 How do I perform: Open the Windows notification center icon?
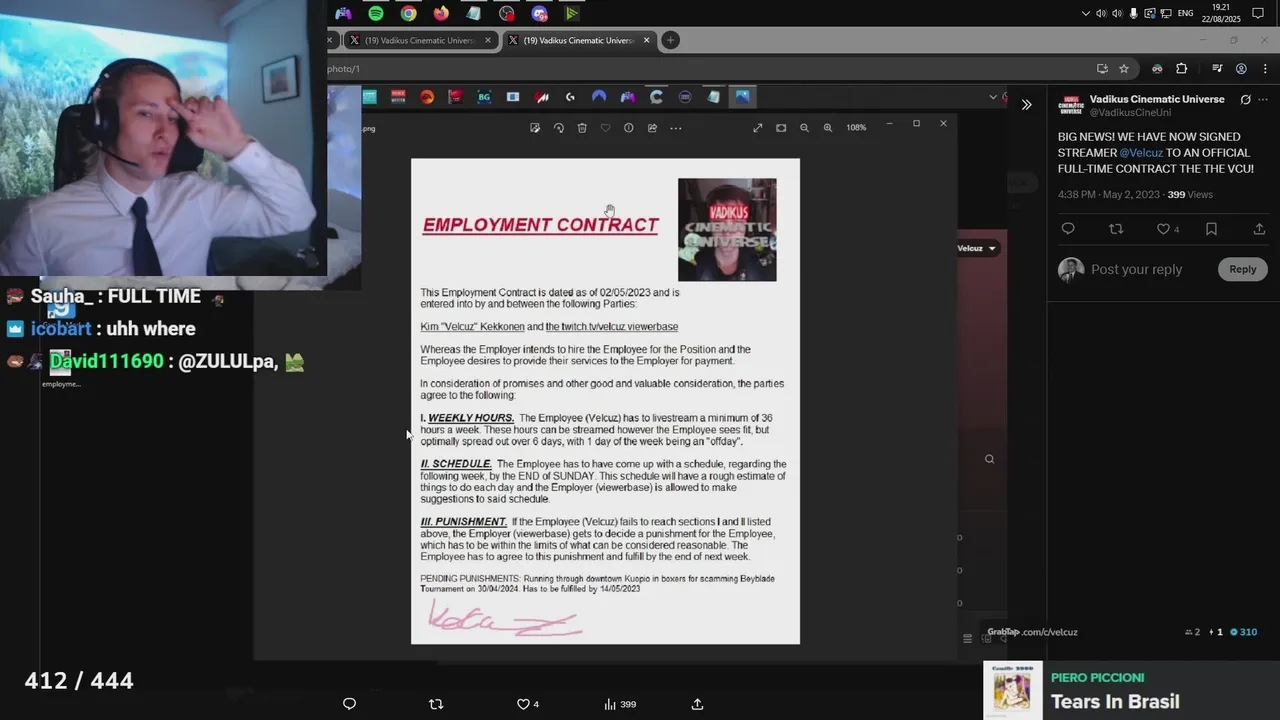[1258, 13]
